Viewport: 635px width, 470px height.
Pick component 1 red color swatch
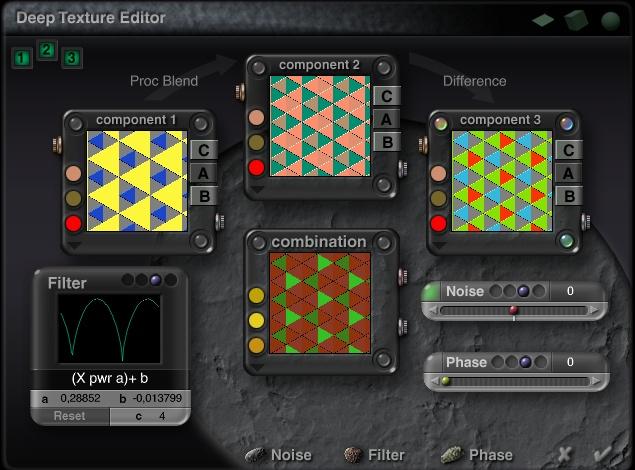coord(74,223)
